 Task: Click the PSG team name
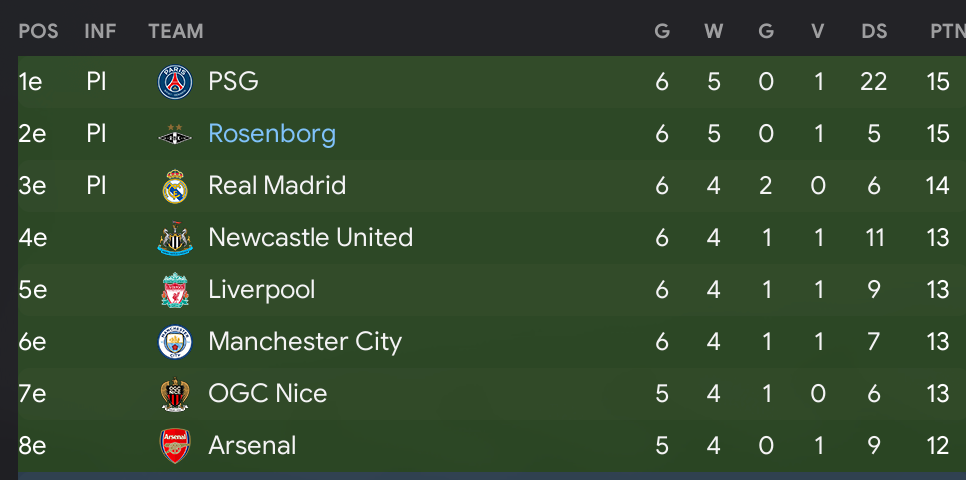point(233,81)
